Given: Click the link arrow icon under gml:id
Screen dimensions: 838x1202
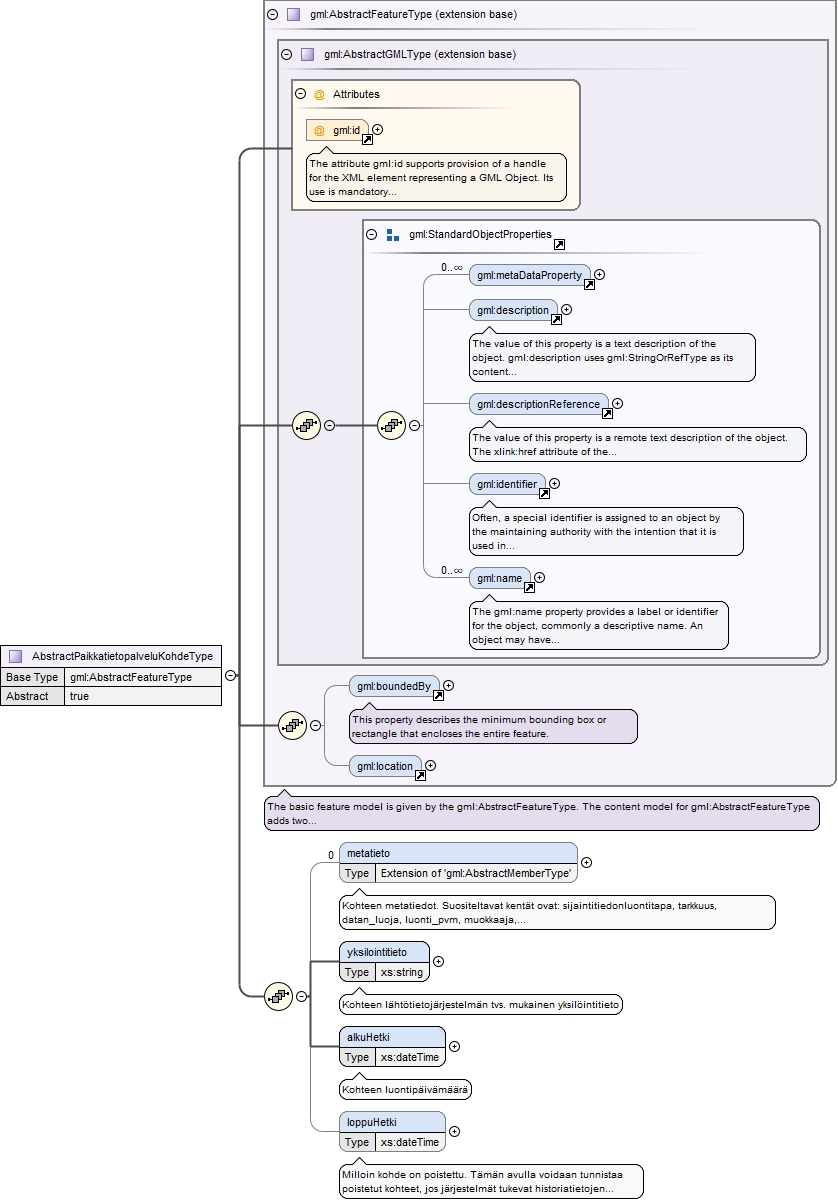Looking at the screenshot, I should point(367,140).
